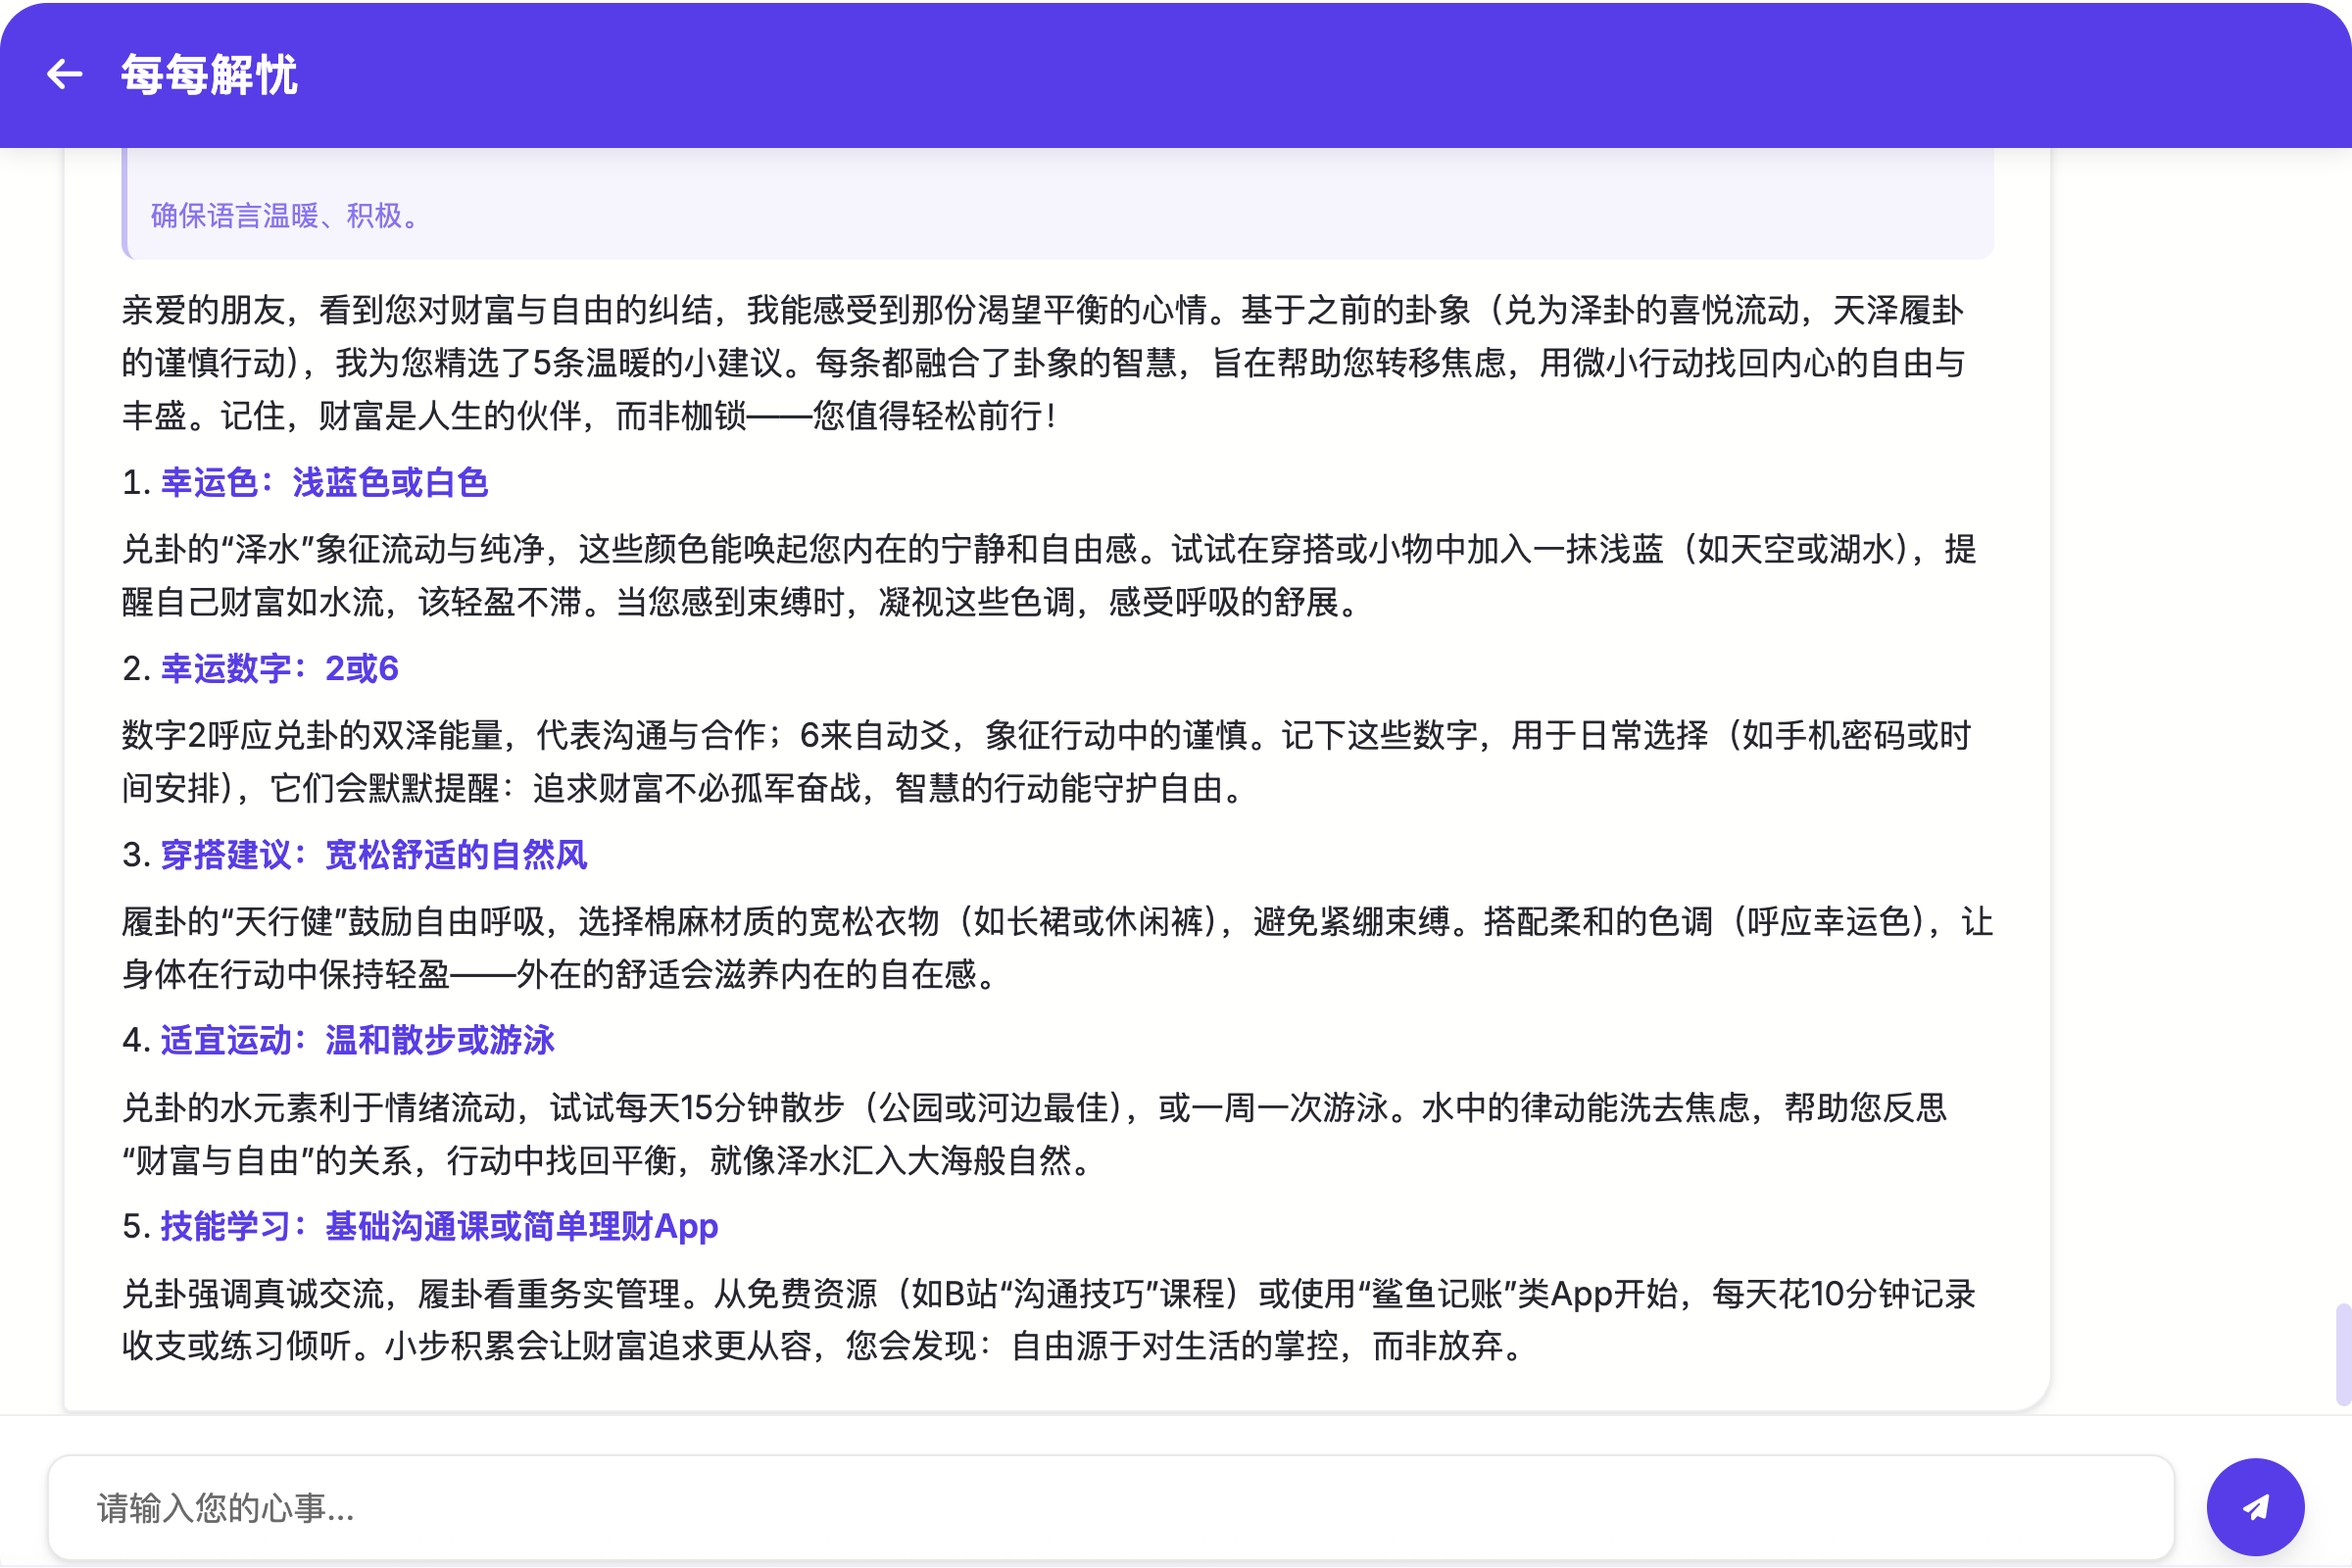Click paragraph starting 兑卦的水元素利于情绪流动
This screenshot has width=2352, height=1568.
pyautogui.click(x=1034, y=1134)
